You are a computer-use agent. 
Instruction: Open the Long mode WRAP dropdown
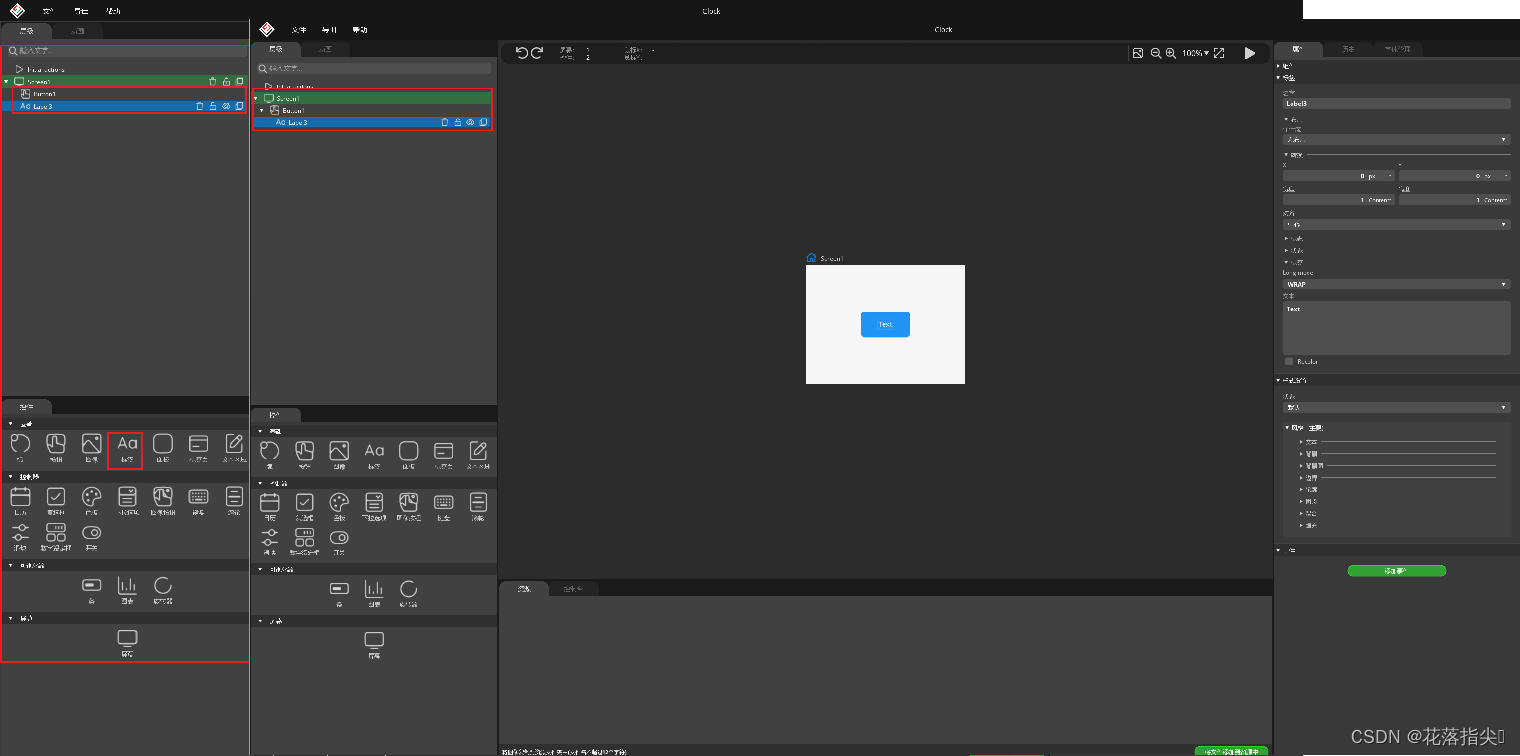1396,284
